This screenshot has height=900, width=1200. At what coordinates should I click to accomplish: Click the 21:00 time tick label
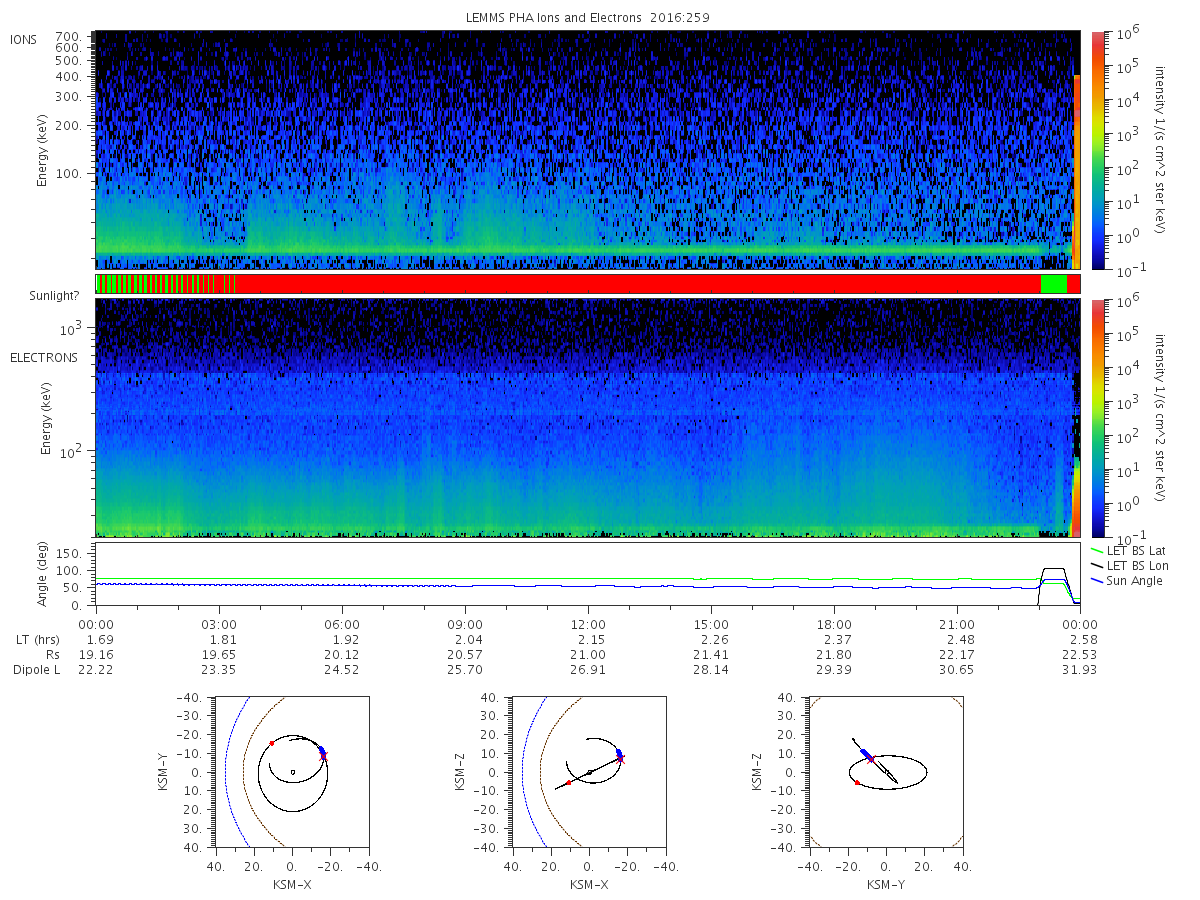(x=957, y=625)
